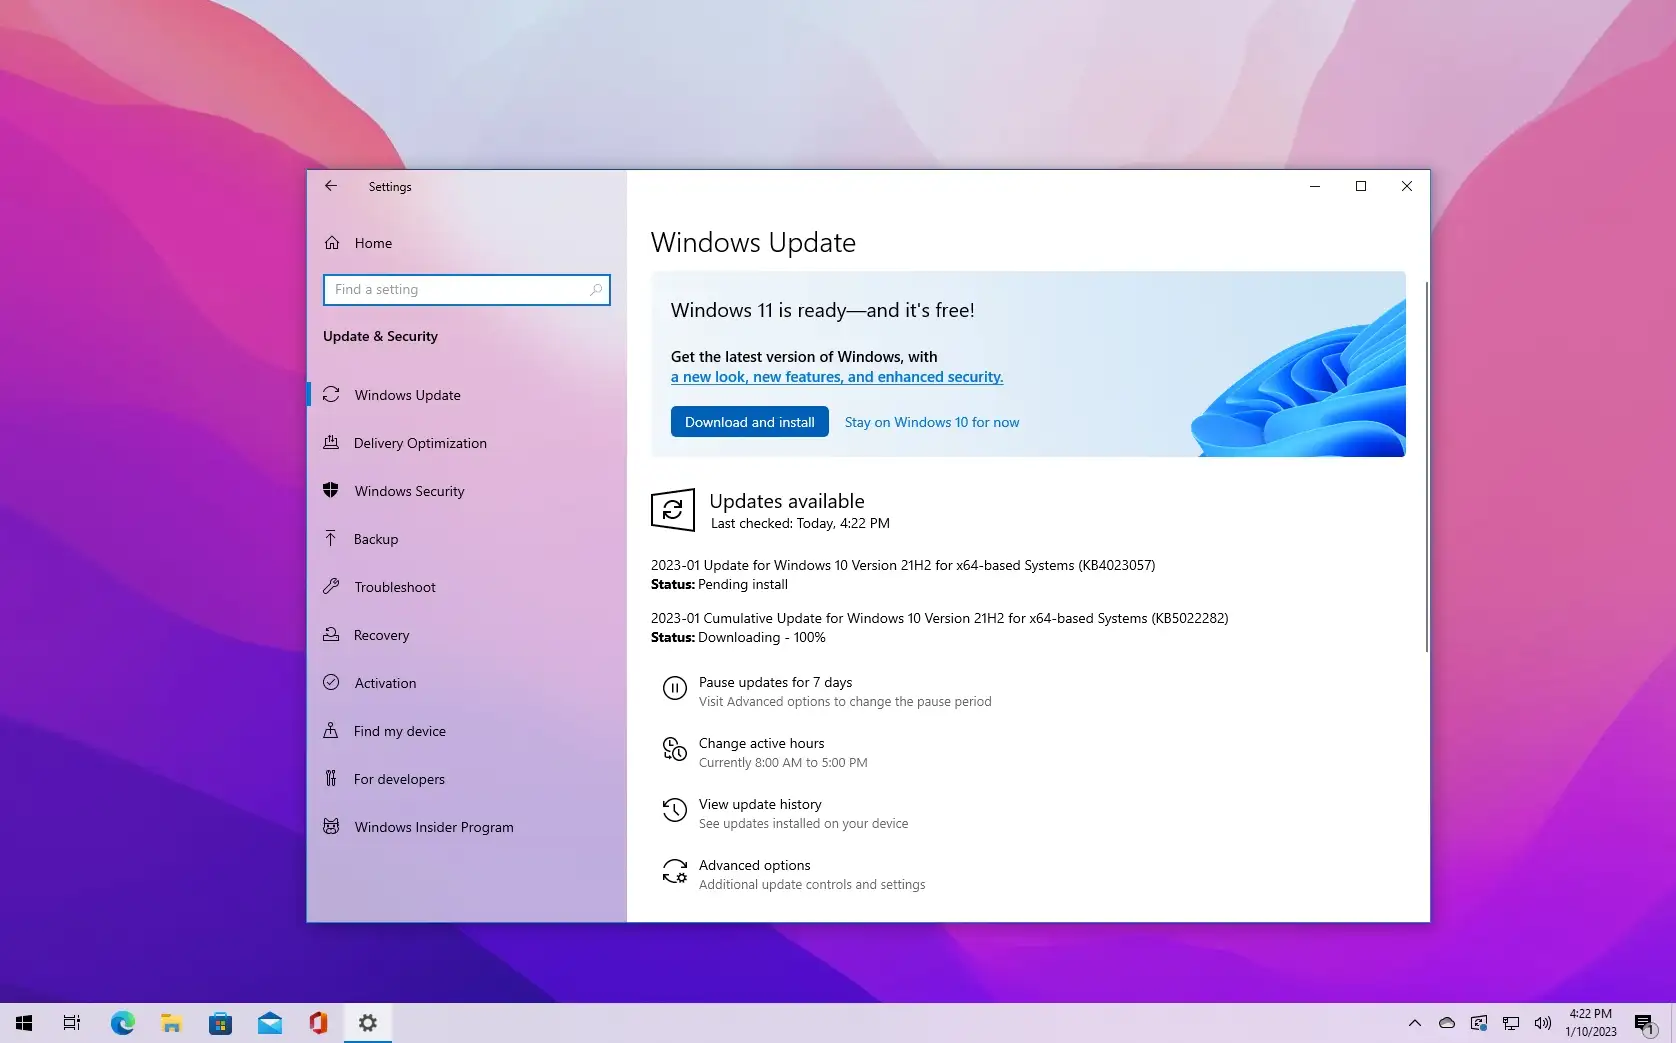
Task: Click the Status: Pending install text
Action: [x=719, y=584]
